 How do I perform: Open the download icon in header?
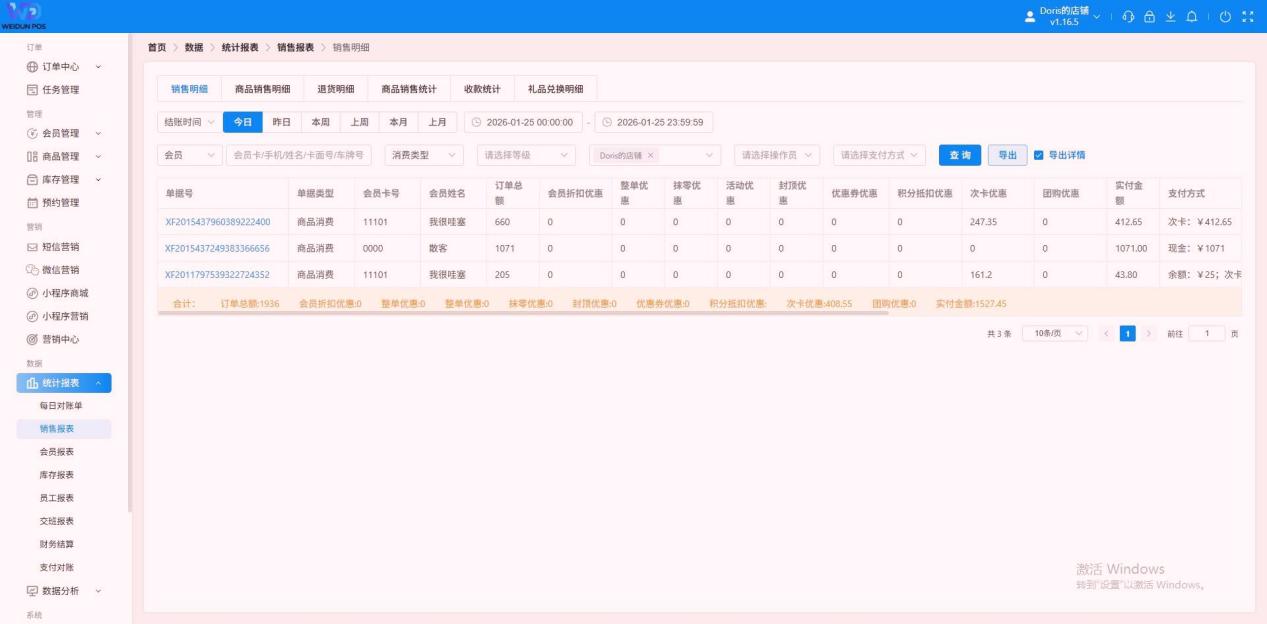pyautogui.click(x=1171, y=16)
